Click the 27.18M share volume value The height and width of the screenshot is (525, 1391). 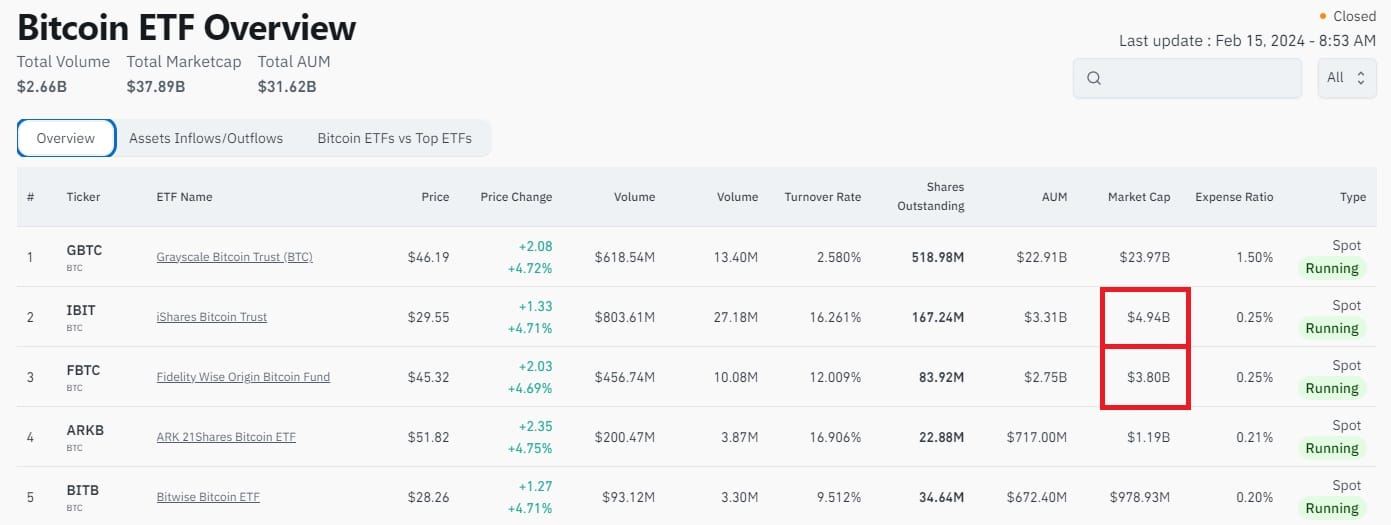pyautogui.click(x=735, y=317)
